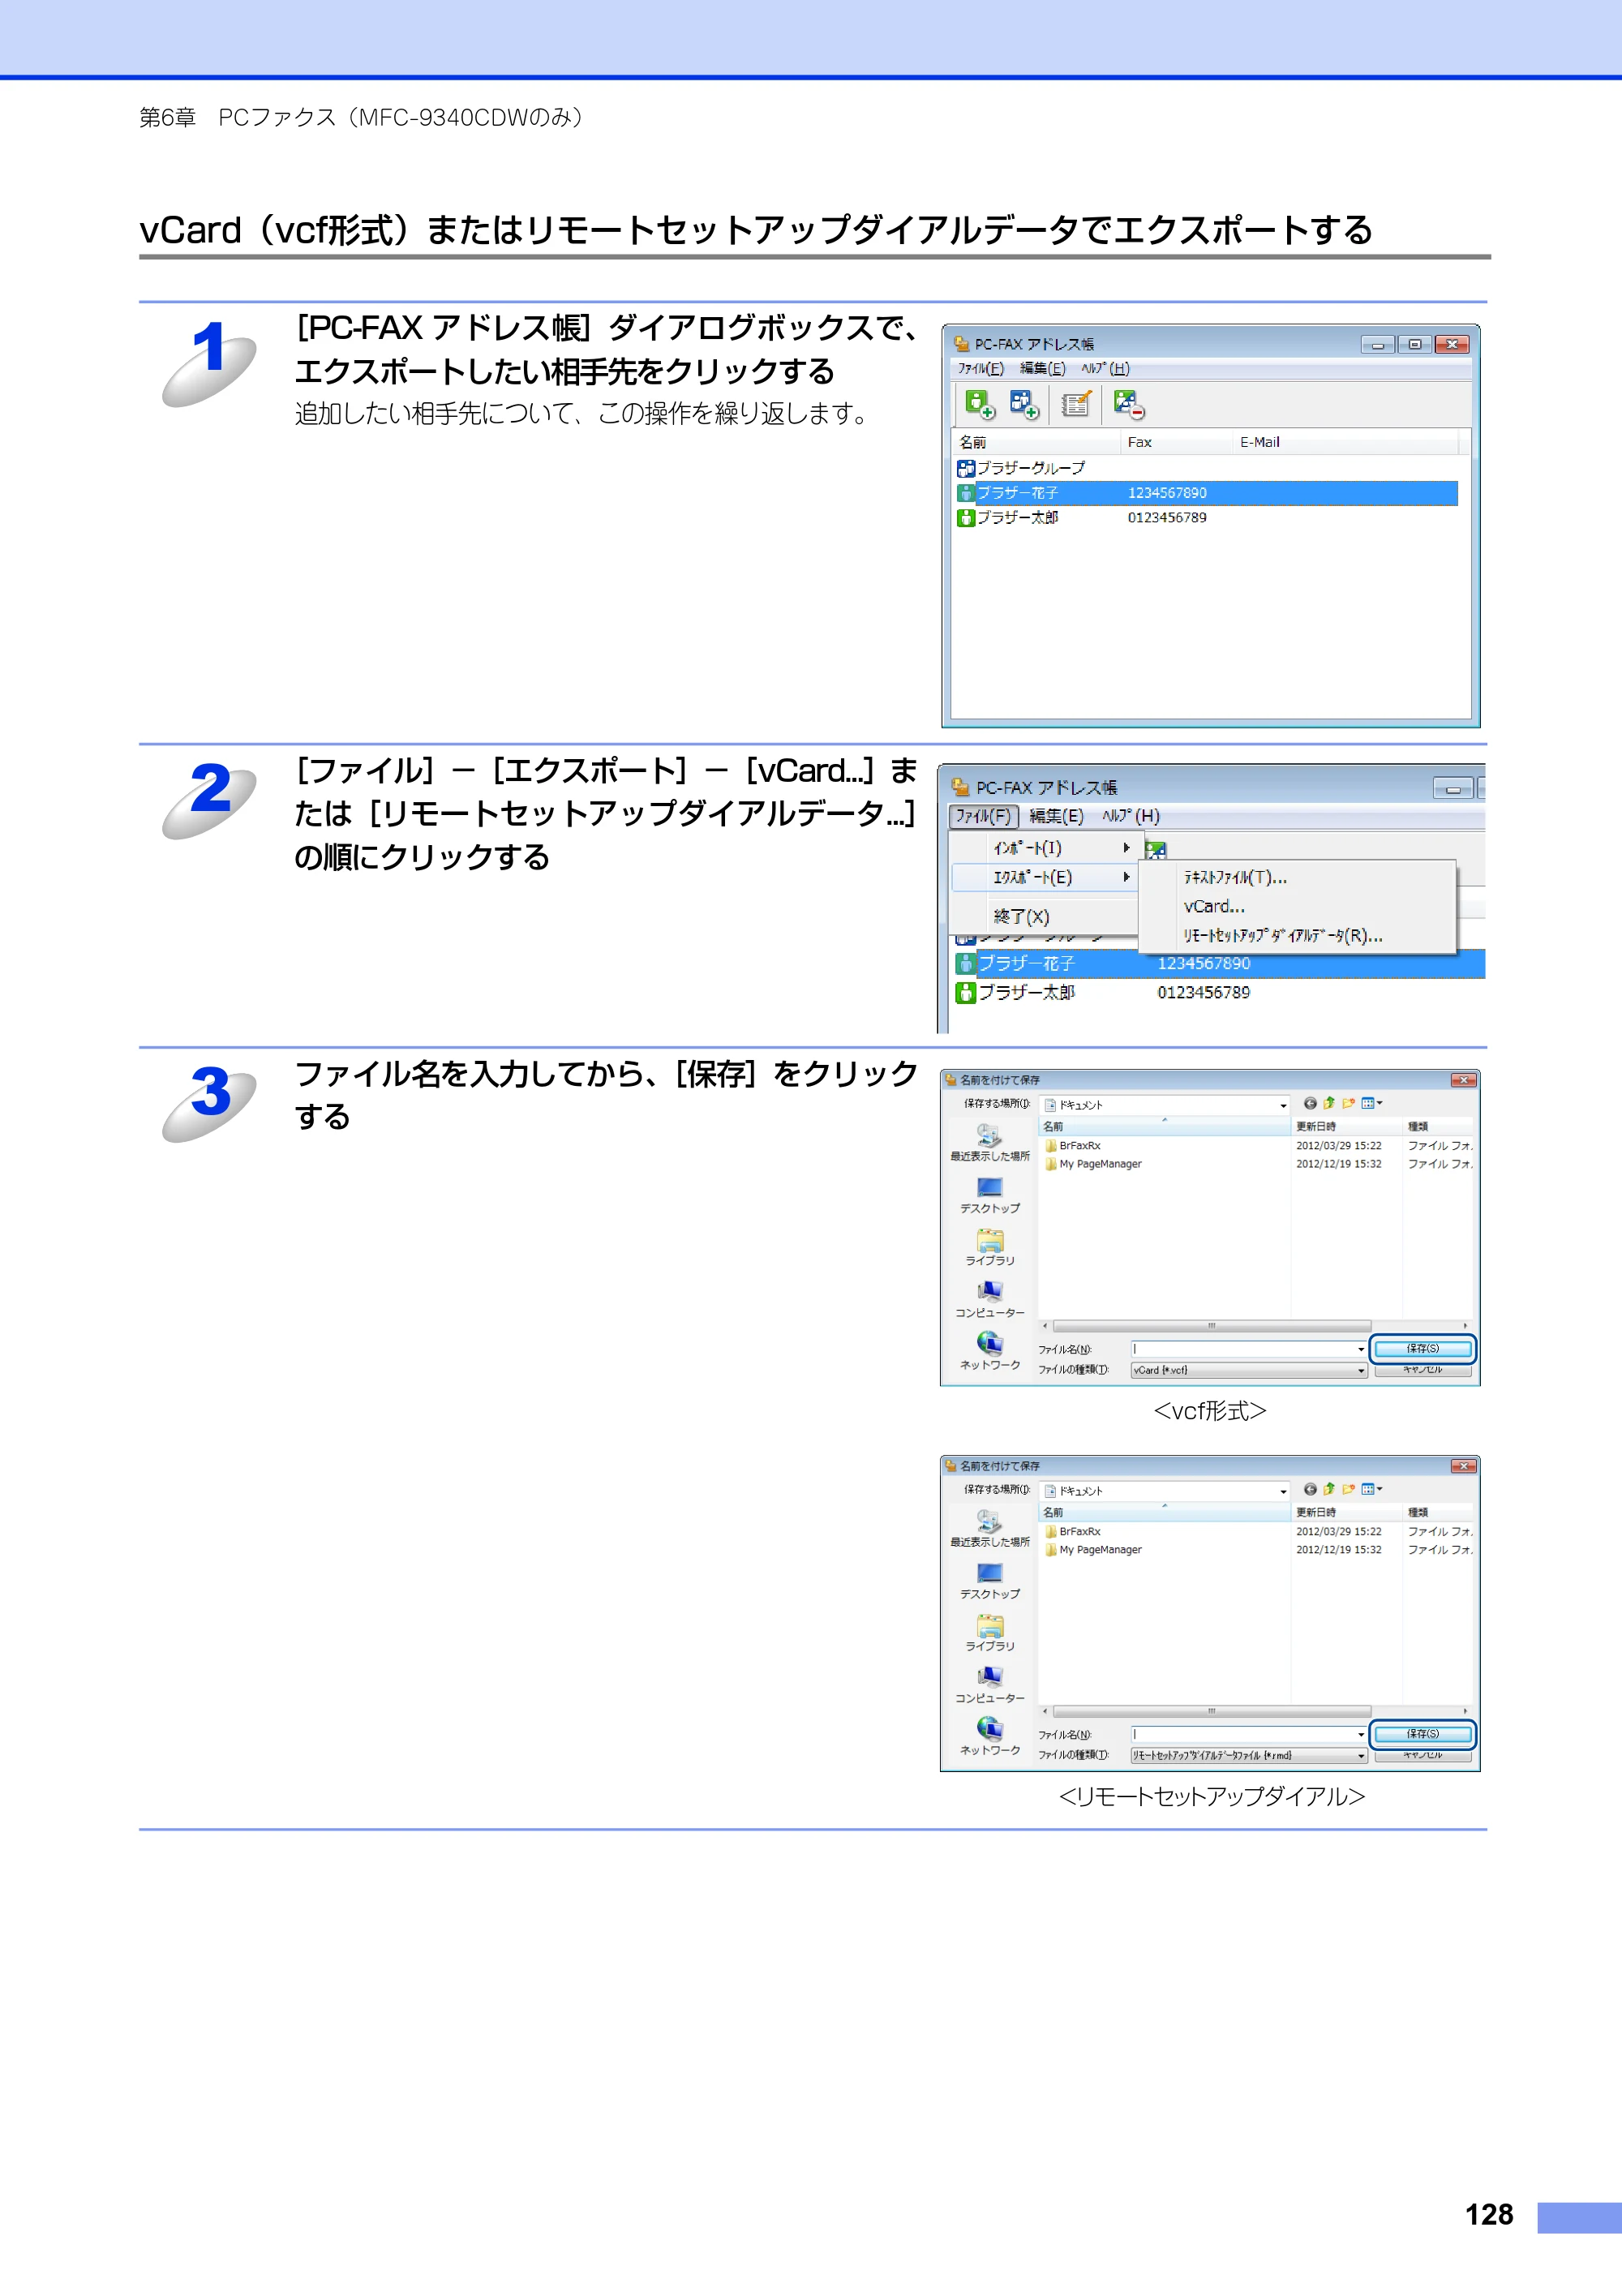Open 編集(E) menu in step 1 address book window
This screenshot has width=1622, height=2296.
point(1042,368)
